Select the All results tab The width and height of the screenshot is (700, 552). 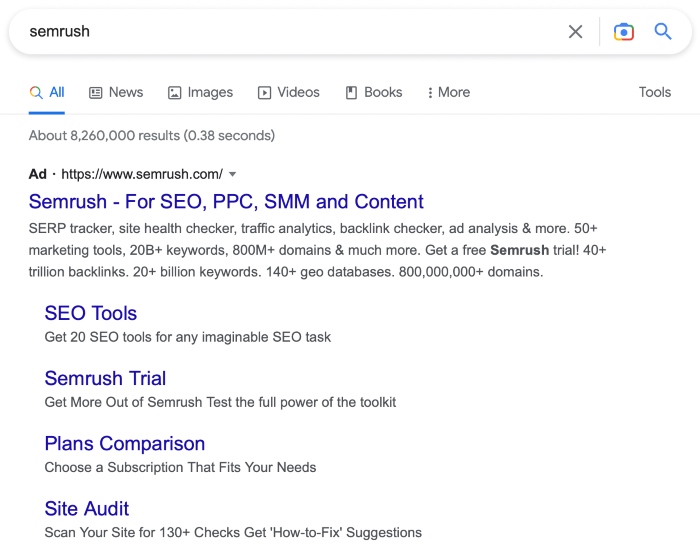point(47,92)
